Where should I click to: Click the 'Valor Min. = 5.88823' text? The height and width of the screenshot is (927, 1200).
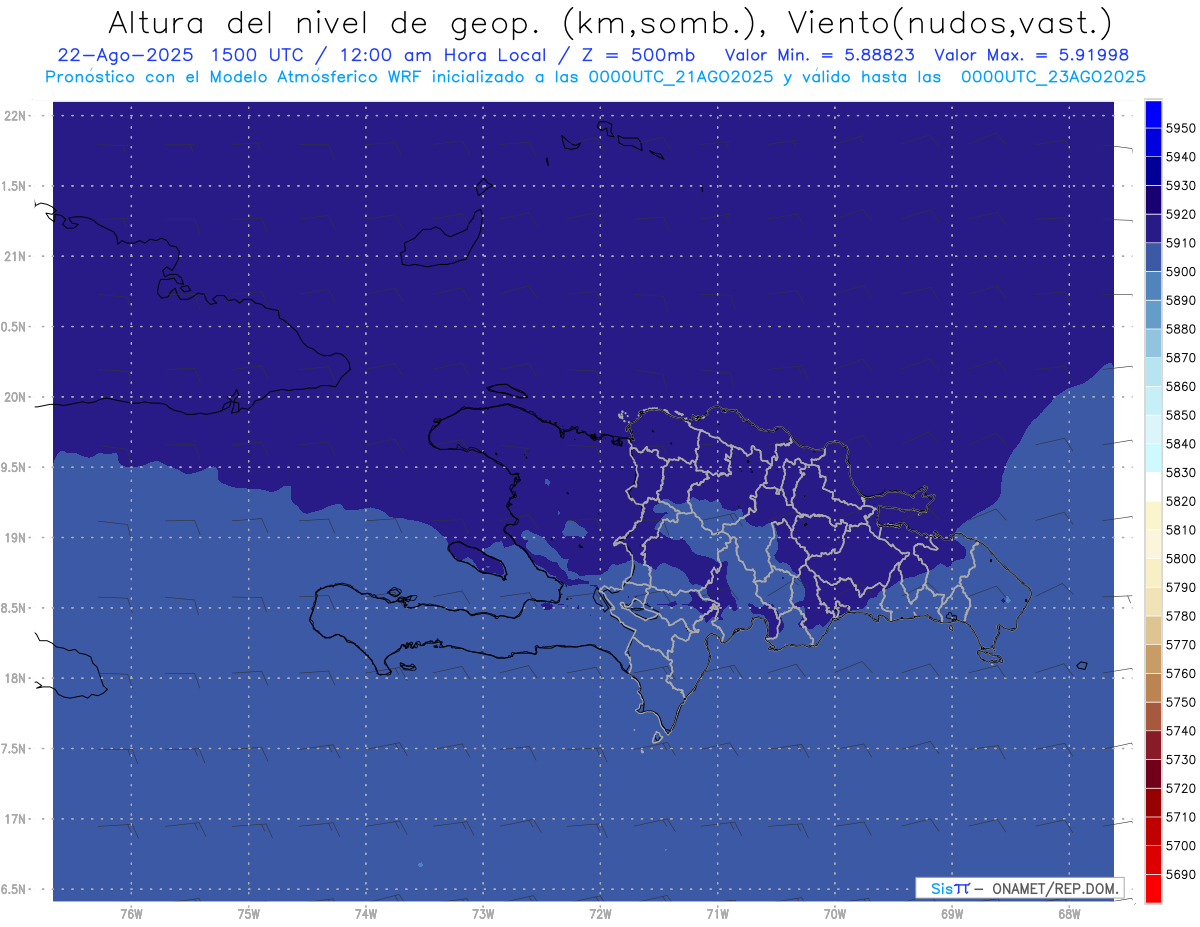pos(820,55)
